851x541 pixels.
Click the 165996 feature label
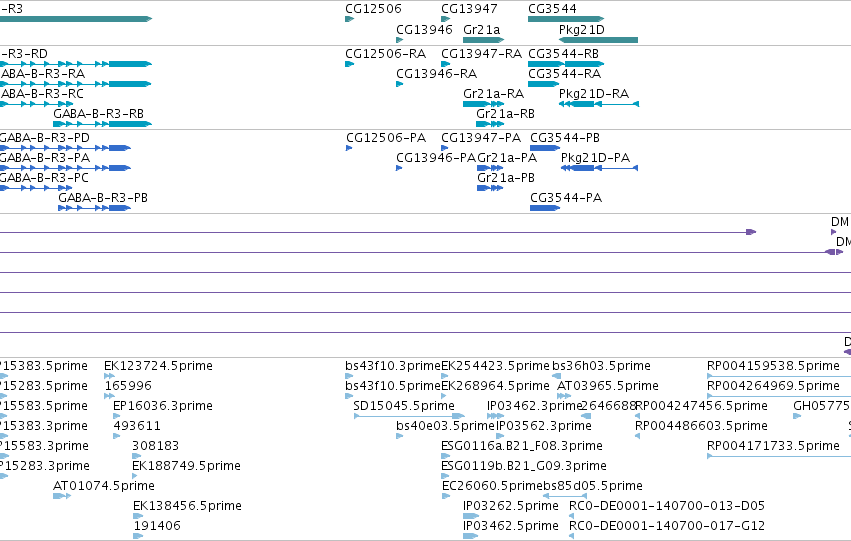click(128, 386)
